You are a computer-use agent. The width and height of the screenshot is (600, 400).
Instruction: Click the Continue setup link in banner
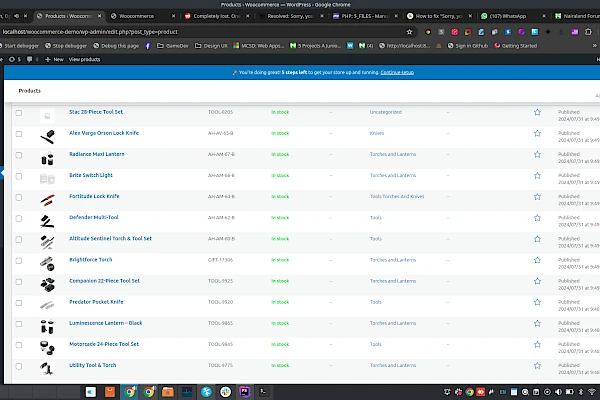pos(396,73)
